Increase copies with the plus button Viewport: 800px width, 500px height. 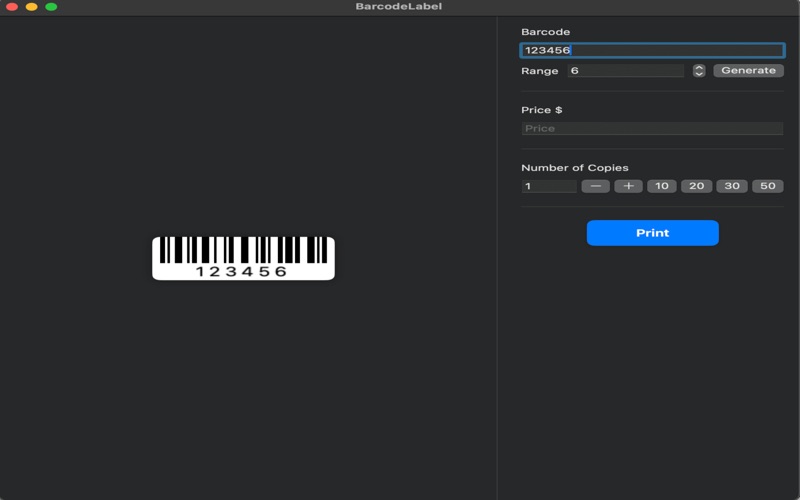[628, 186]
